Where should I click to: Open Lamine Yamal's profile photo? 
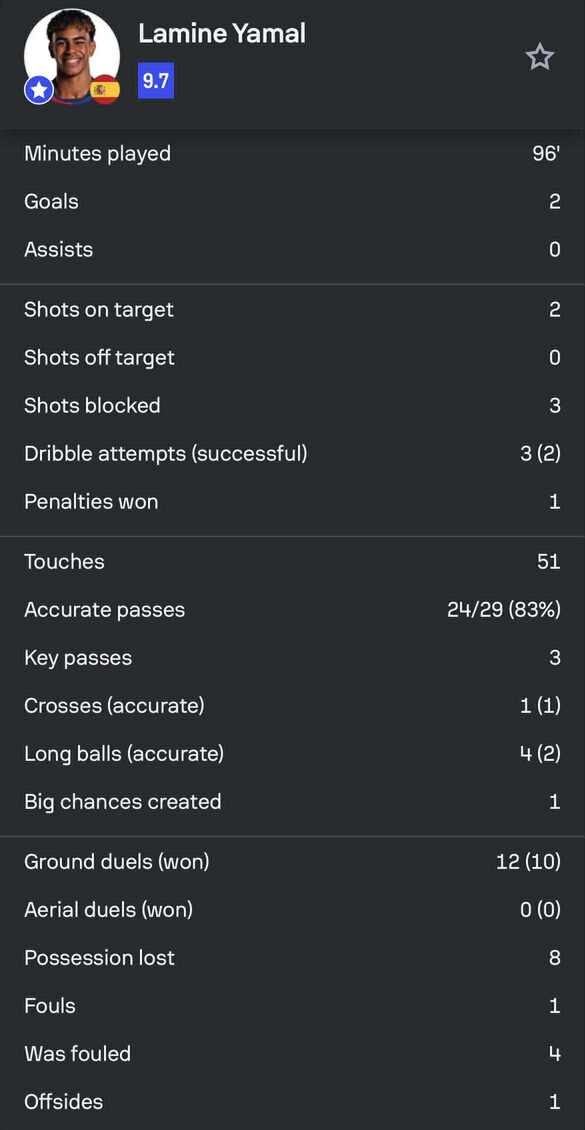click(x=72, y=56)
